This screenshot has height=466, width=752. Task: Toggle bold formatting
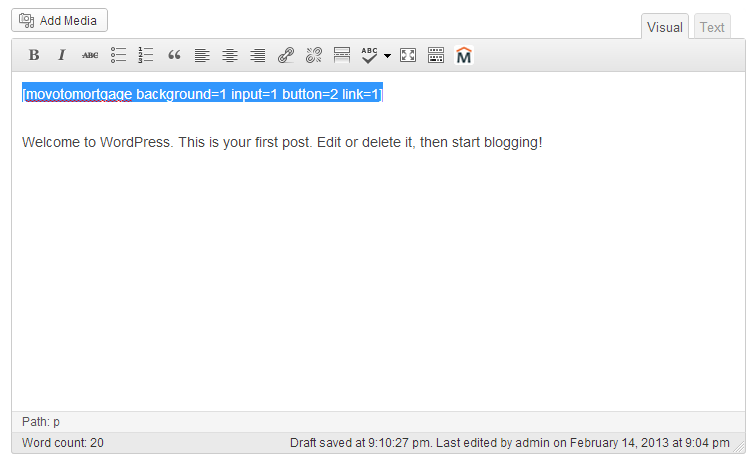pos(34,56)
